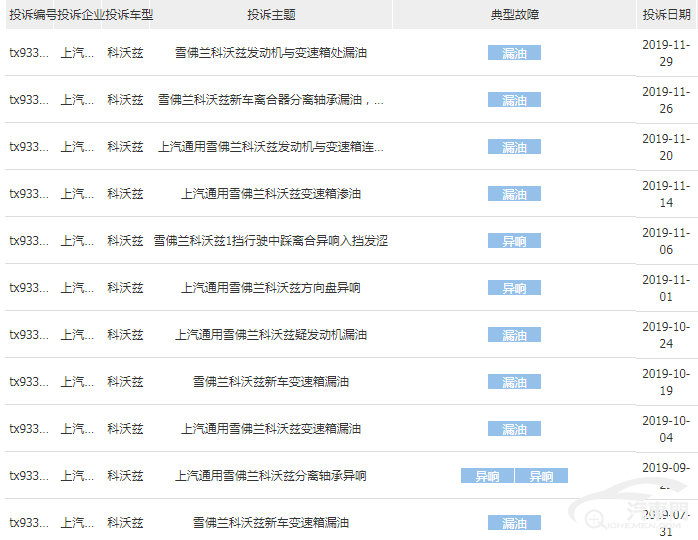Click 漏油 tag in the 2019-11-29 row
This screenshot has height=540, width=698.
click(514, 53)
